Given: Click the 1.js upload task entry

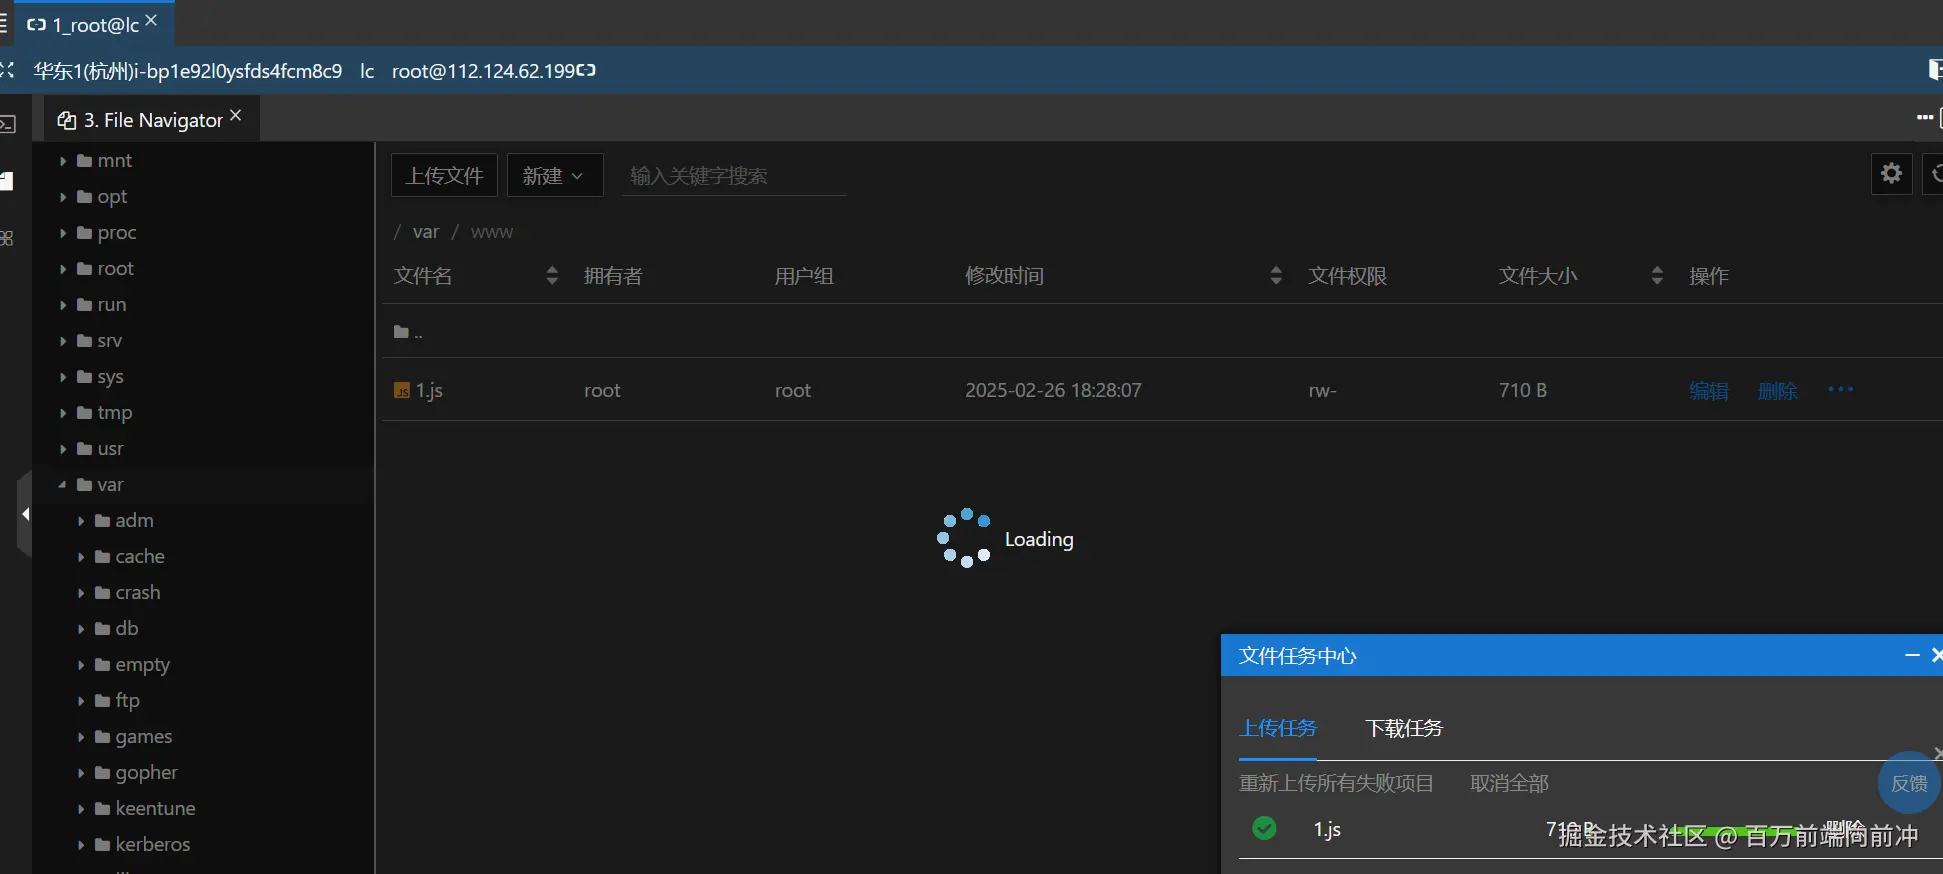Looking at the screenshot, I should [1327, 829].
